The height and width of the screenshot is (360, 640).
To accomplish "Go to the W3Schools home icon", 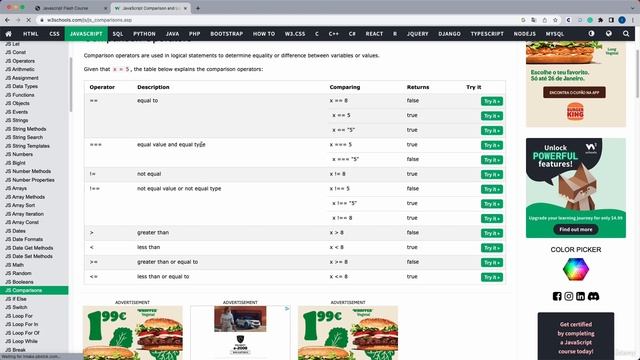I will [x=9, y=34].
